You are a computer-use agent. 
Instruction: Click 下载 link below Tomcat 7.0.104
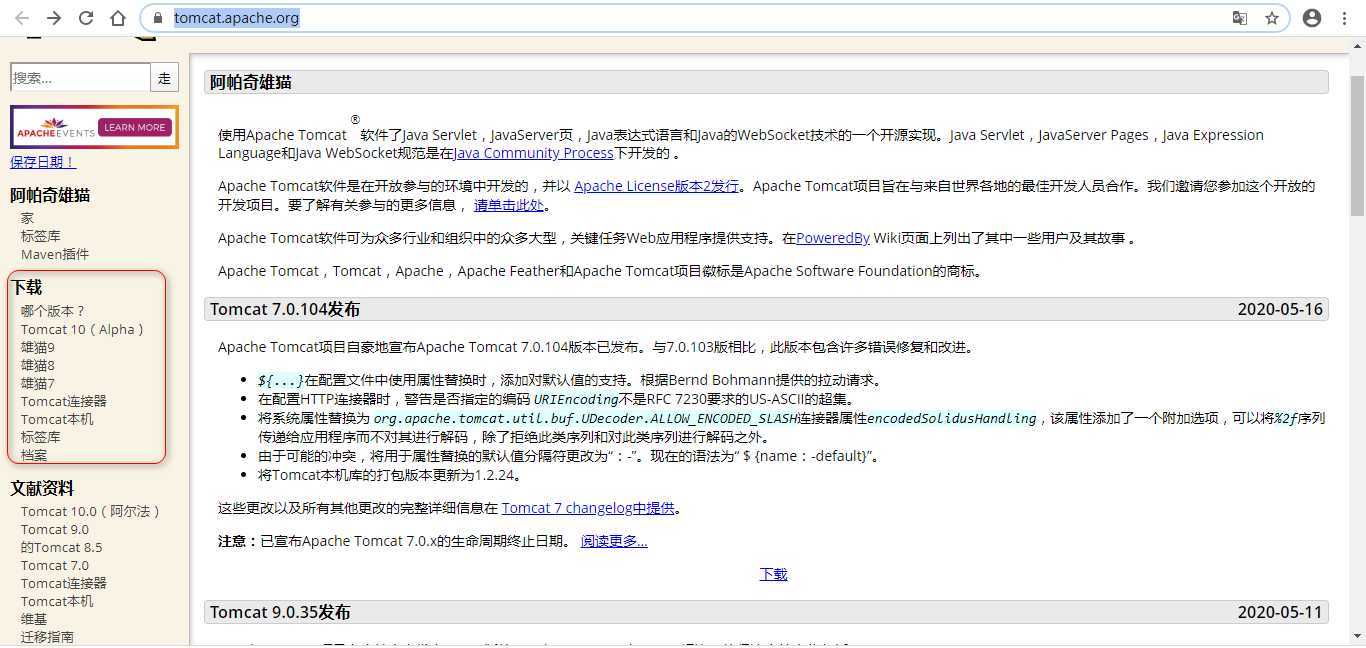tap(773, 574)
